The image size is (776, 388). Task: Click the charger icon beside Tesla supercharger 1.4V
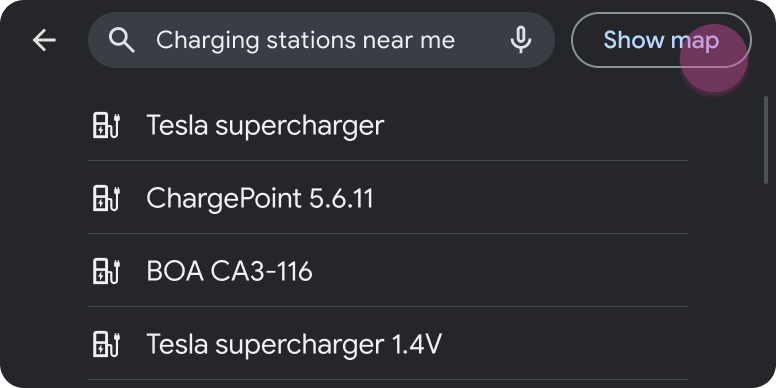click(106, 344)
